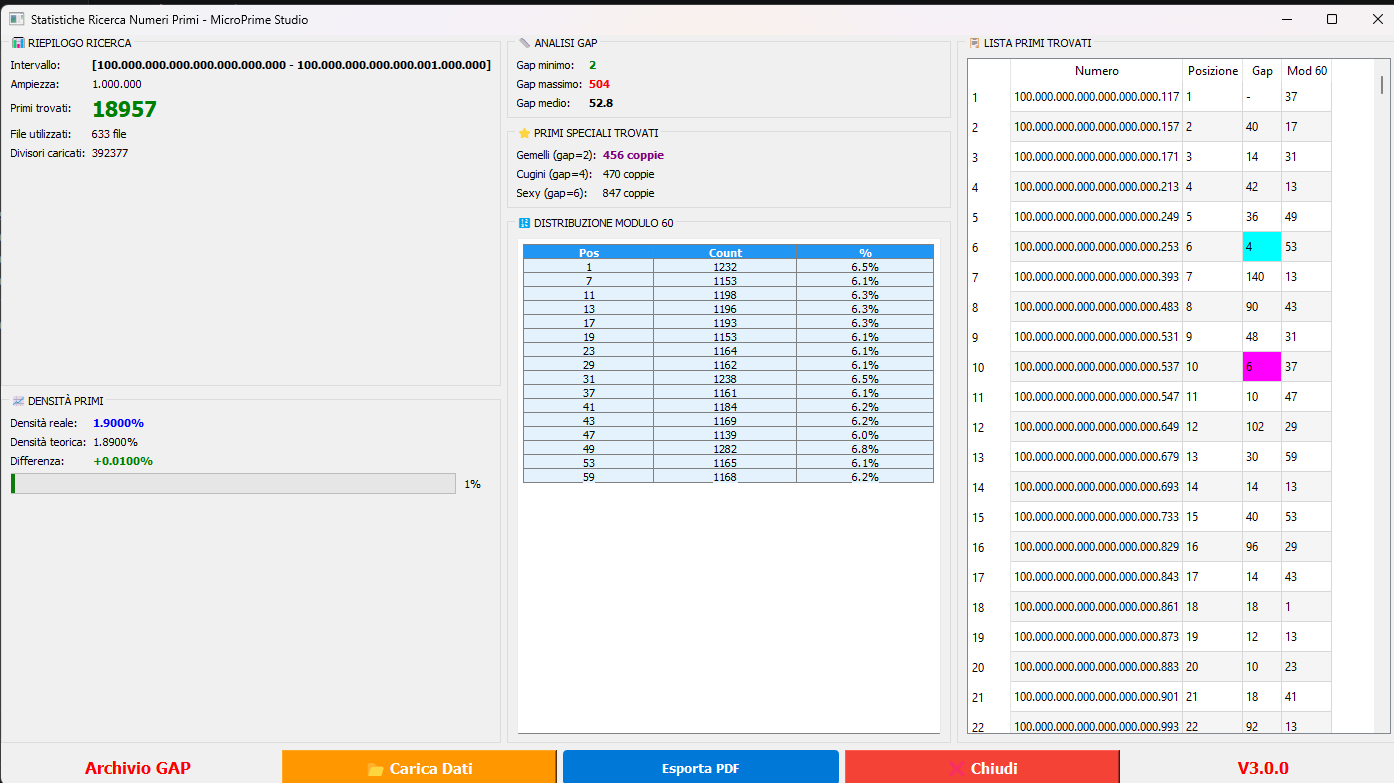
Task: Click the Carica Dati button
Action: [419, 768]
